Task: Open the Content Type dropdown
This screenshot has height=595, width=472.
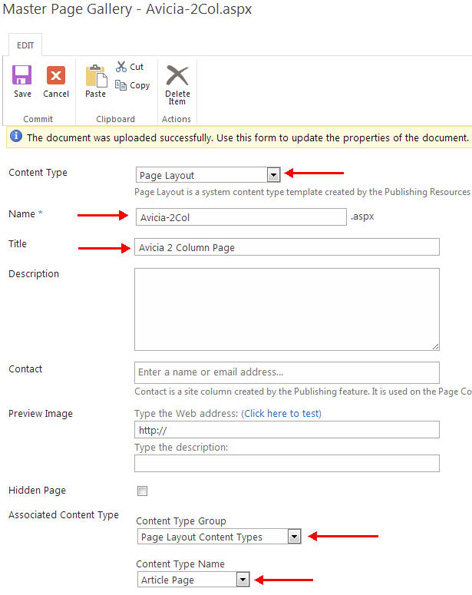Action: [208, 175]
